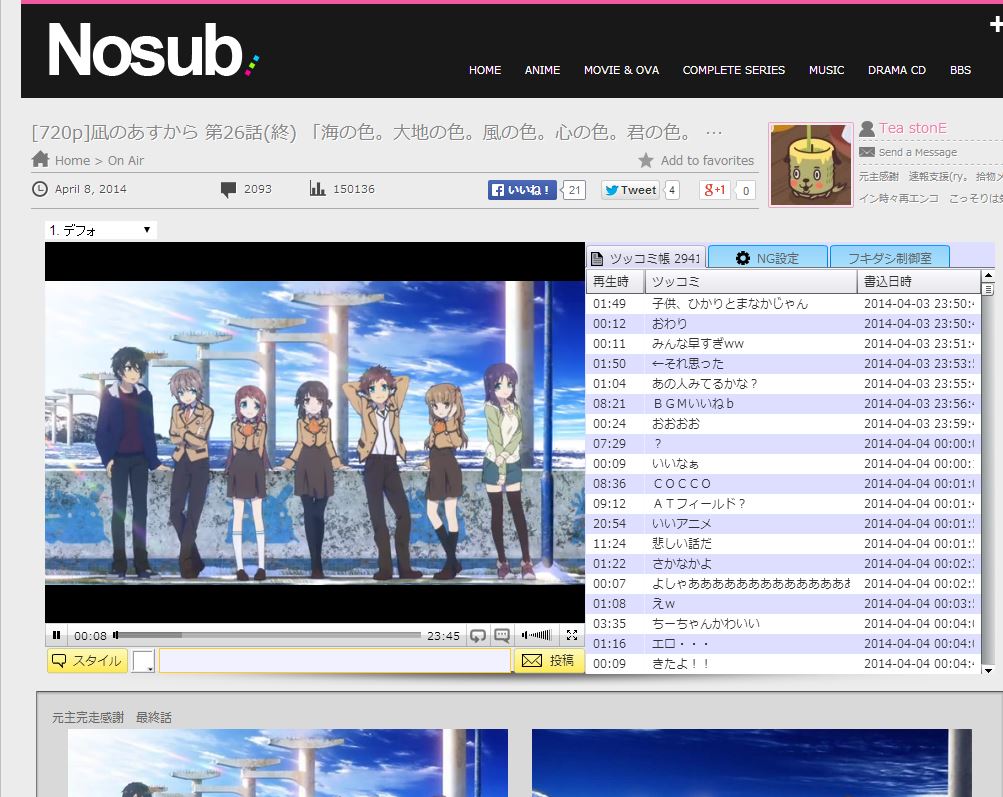This screenshot has height=797, width=1003.
Task: Click the video seek progress bar
Action: pos(269,635)
